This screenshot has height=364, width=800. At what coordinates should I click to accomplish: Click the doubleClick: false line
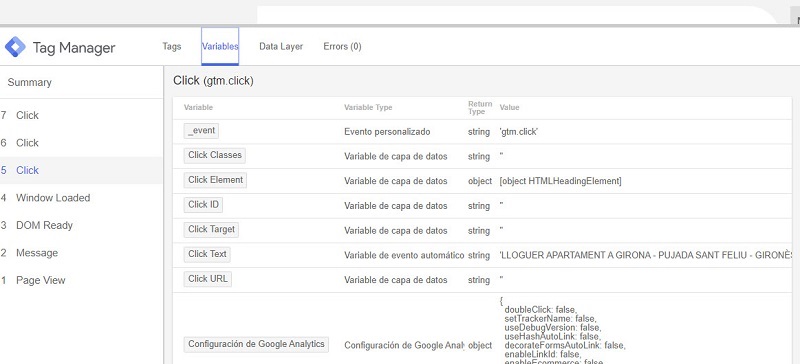(540, 310)
